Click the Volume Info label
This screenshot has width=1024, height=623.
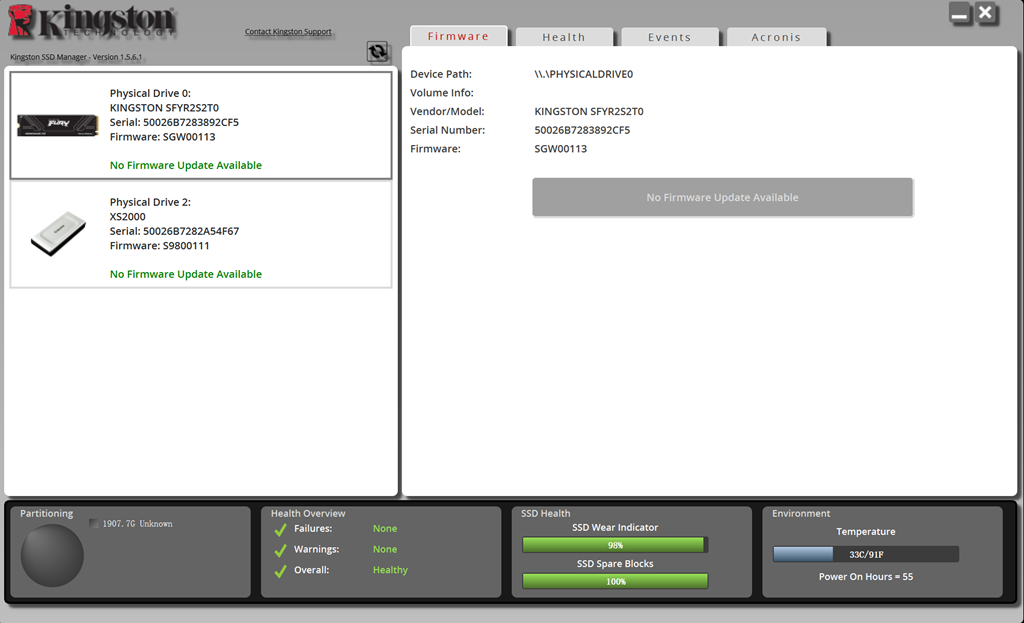441,93
